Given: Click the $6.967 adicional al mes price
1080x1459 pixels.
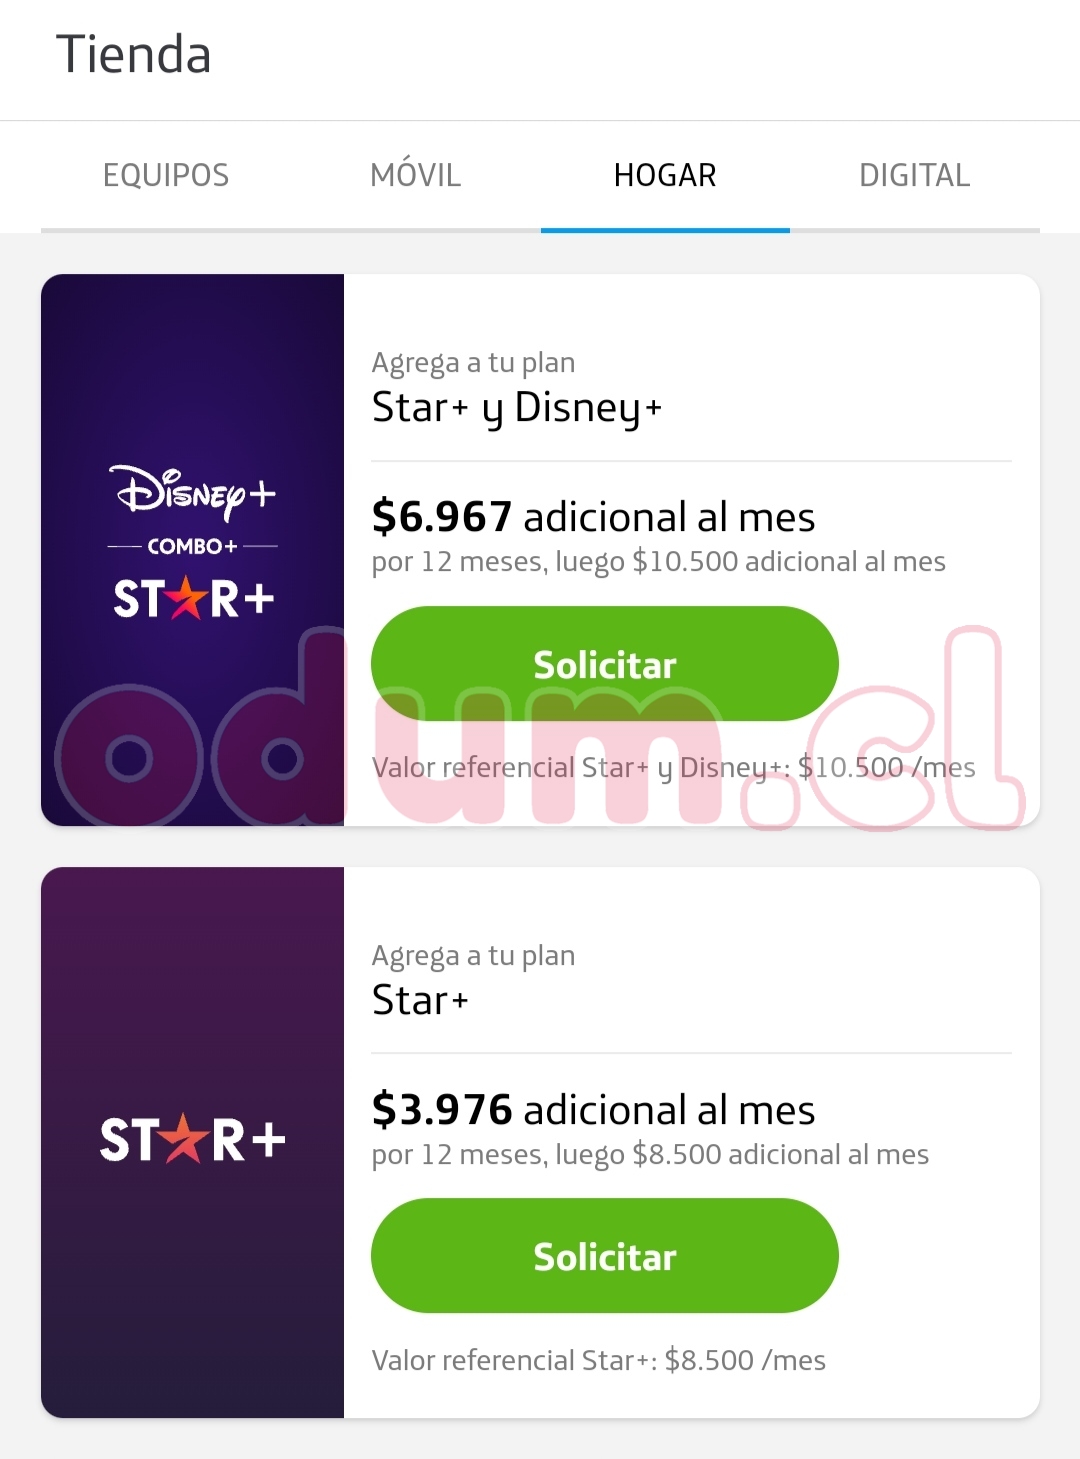Looking at the screenshot, I should 593,517.
